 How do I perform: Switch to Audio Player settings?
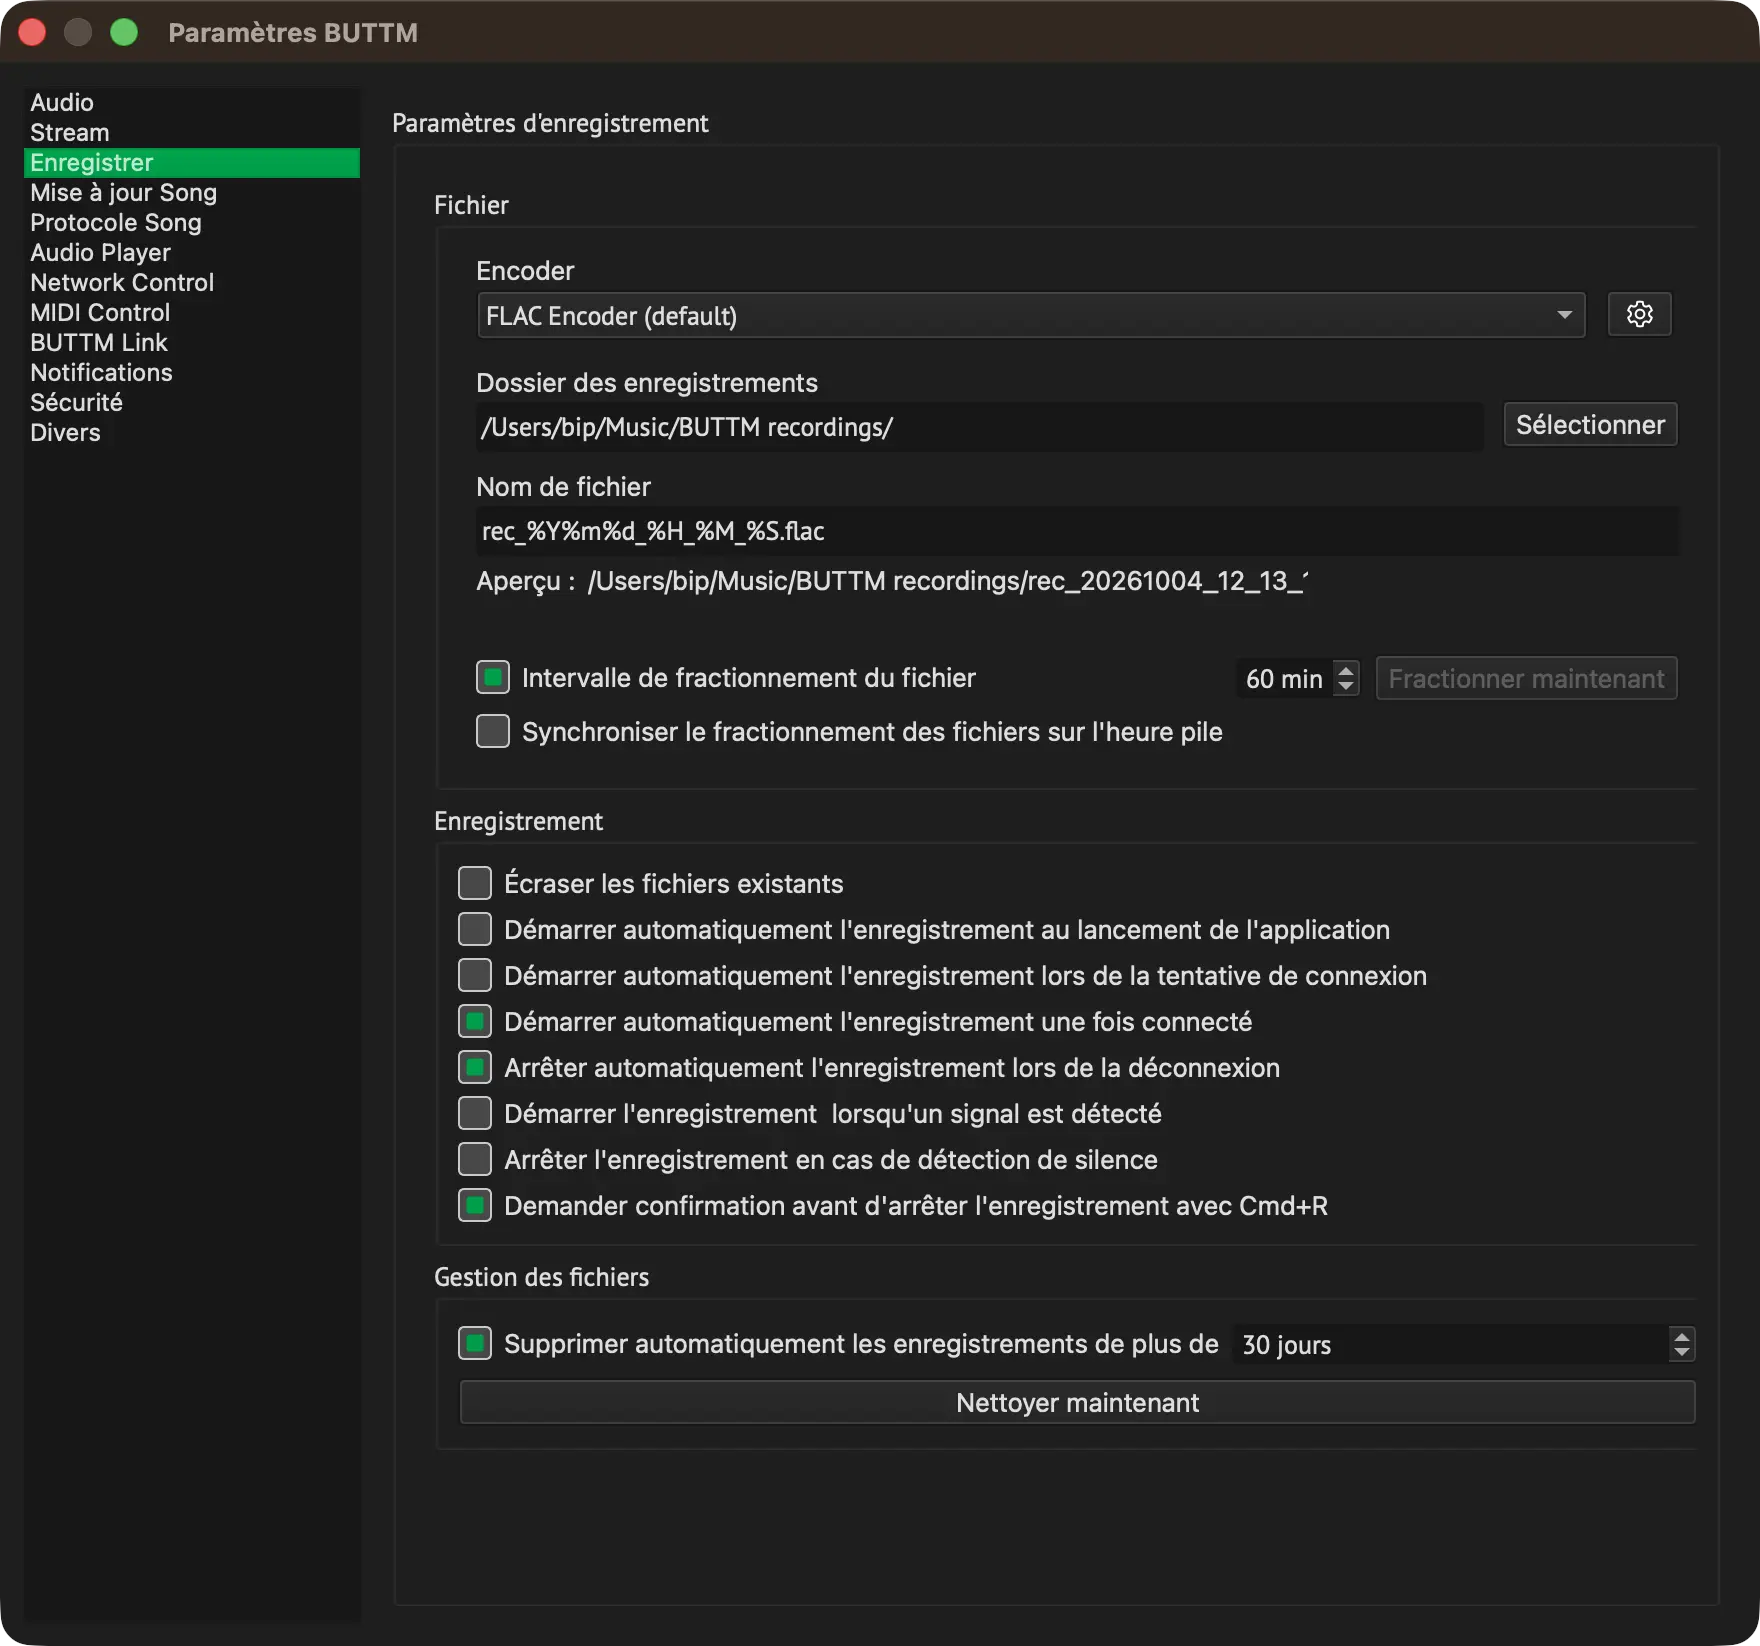(x=191, y=253)
